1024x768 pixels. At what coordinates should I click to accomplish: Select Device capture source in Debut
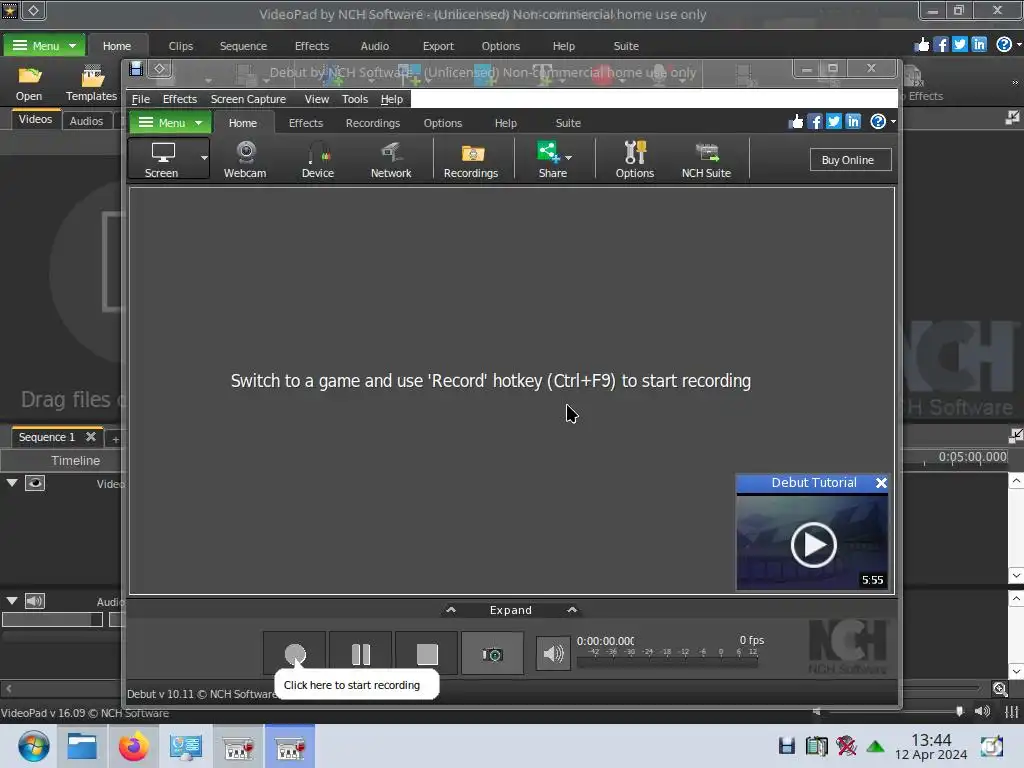(317, 159)
